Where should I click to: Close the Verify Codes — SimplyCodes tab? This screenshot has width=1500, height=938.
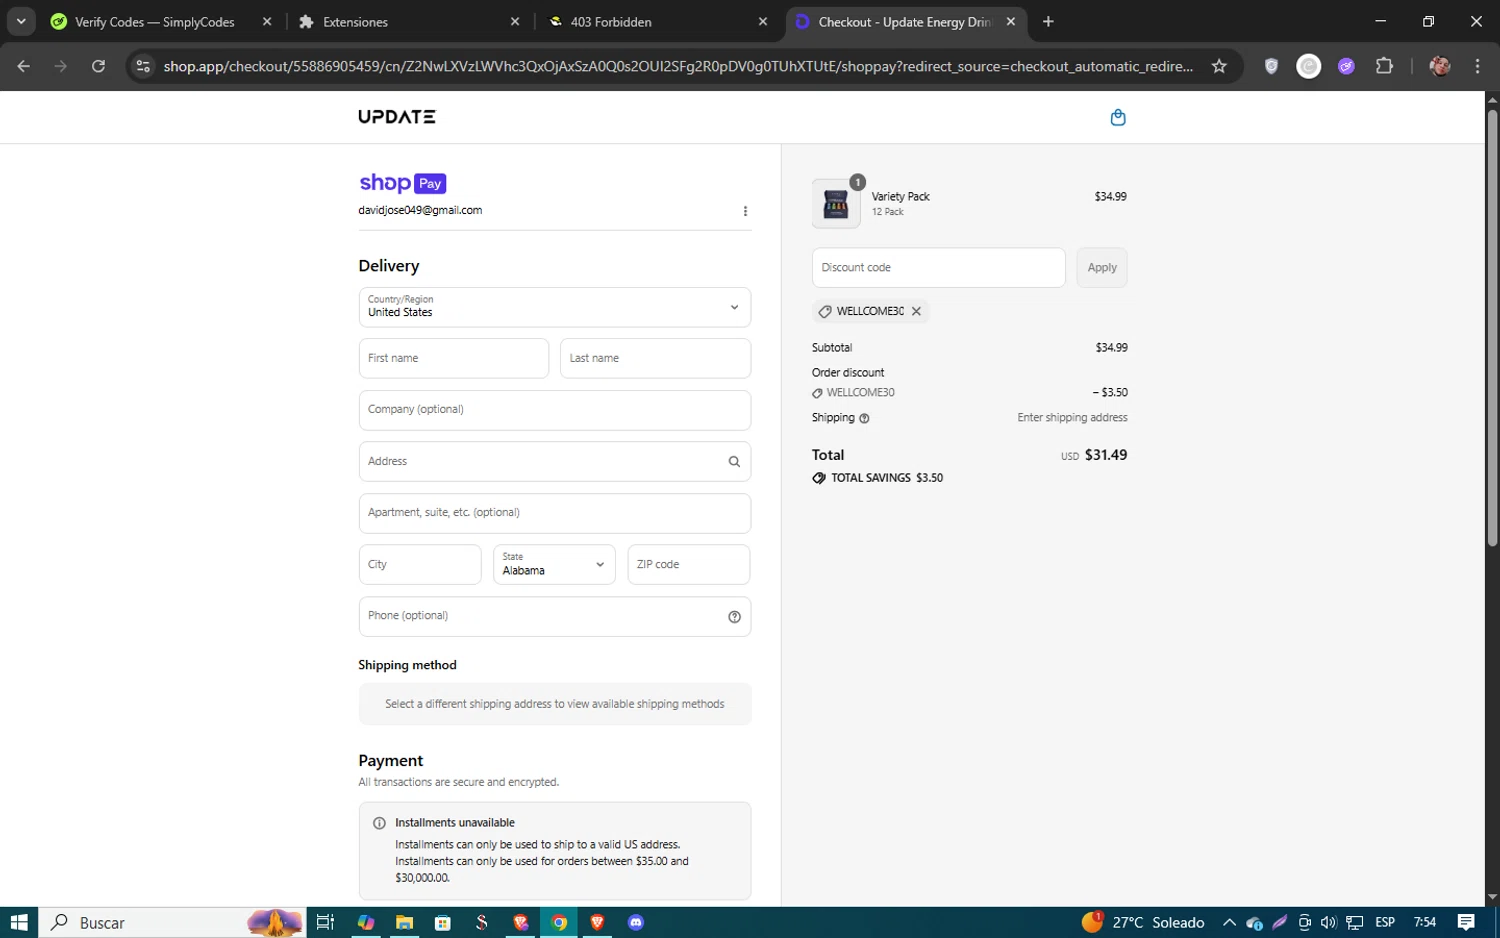click(x=267, y=21)
